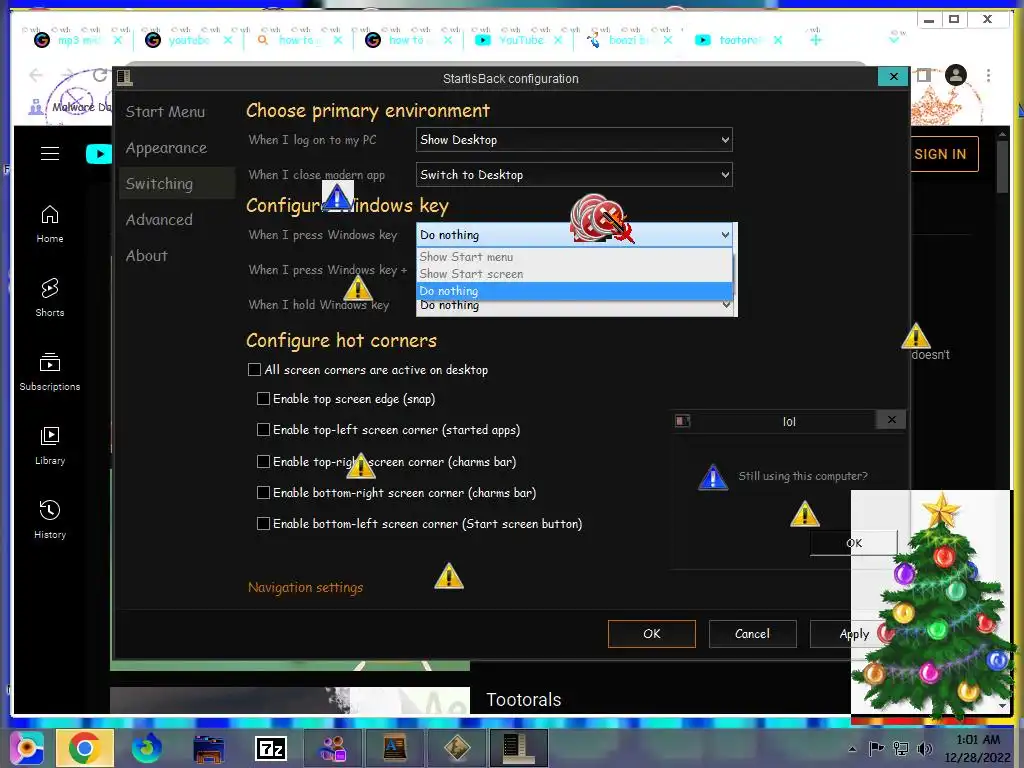Image resolution: width=1024 pixels, height=768 pixels.
Task: Open Library in YouTube sidebar
Action: (50, 445)
